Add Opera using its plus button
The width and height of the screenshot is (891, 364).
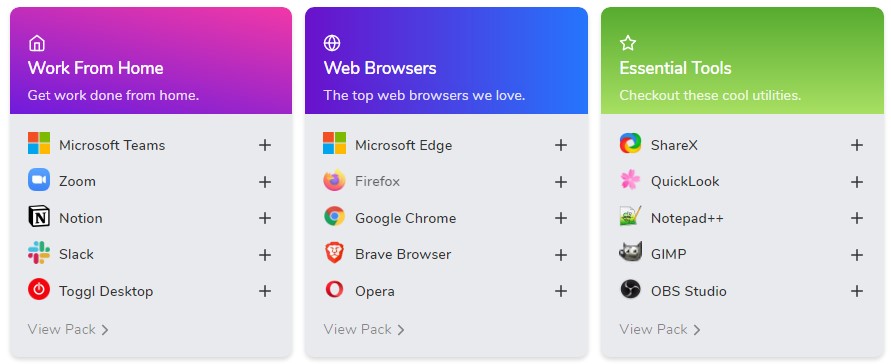(x=561, y=291)
